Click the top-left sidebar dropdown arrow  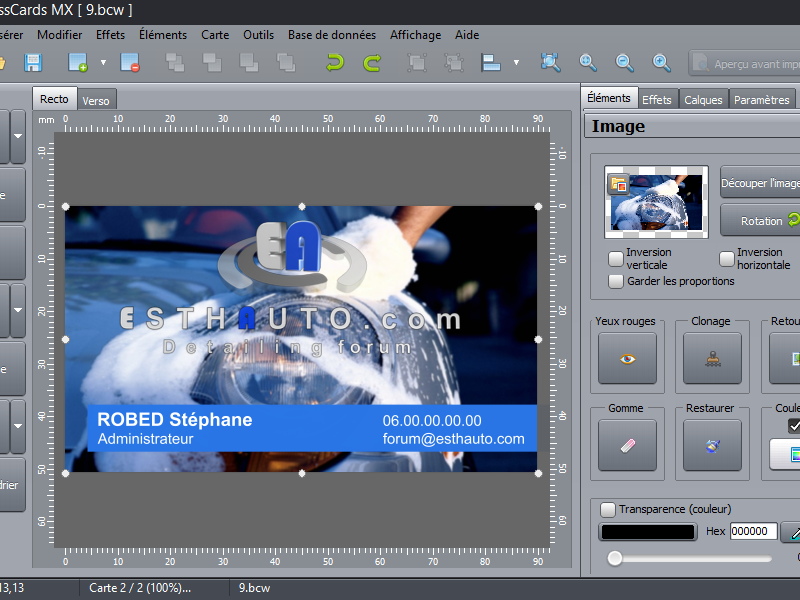point(18,136)
